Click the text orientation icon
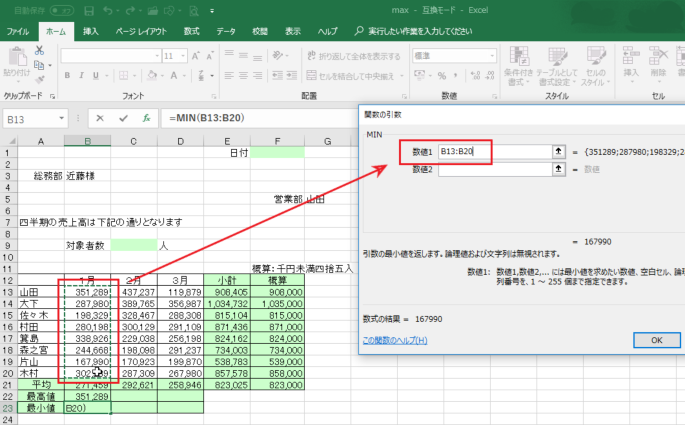The width and height of the screenshot is (685, 425). point(278,55)
